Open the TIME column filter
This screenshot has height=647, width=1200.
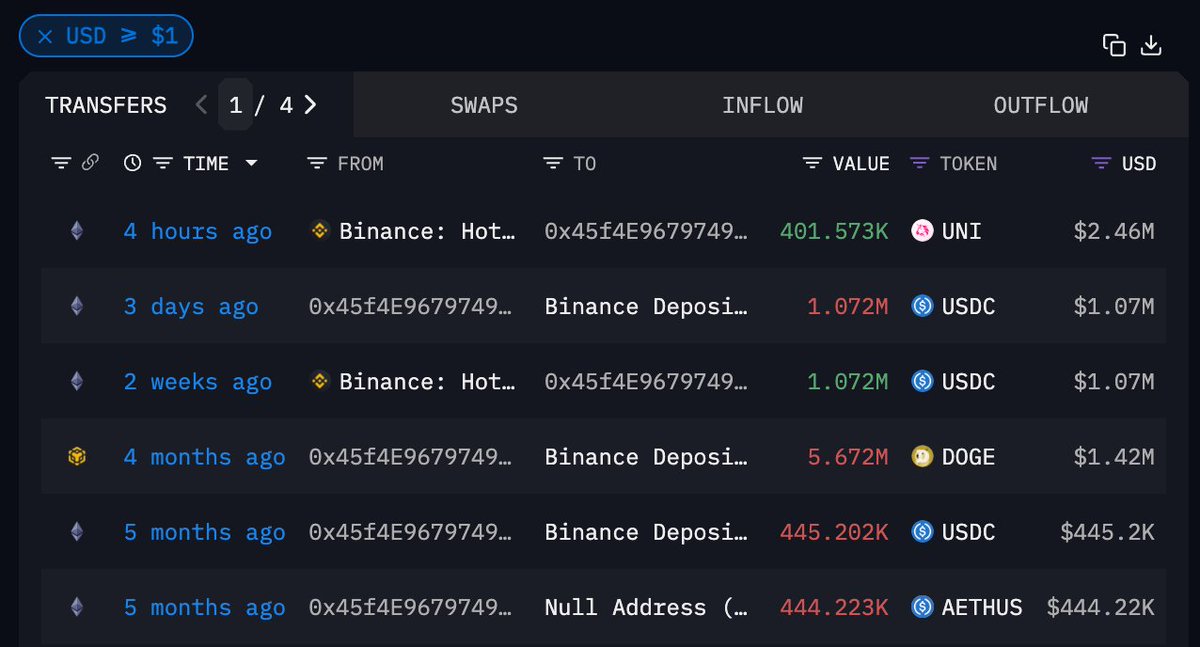tap(163, 163)
